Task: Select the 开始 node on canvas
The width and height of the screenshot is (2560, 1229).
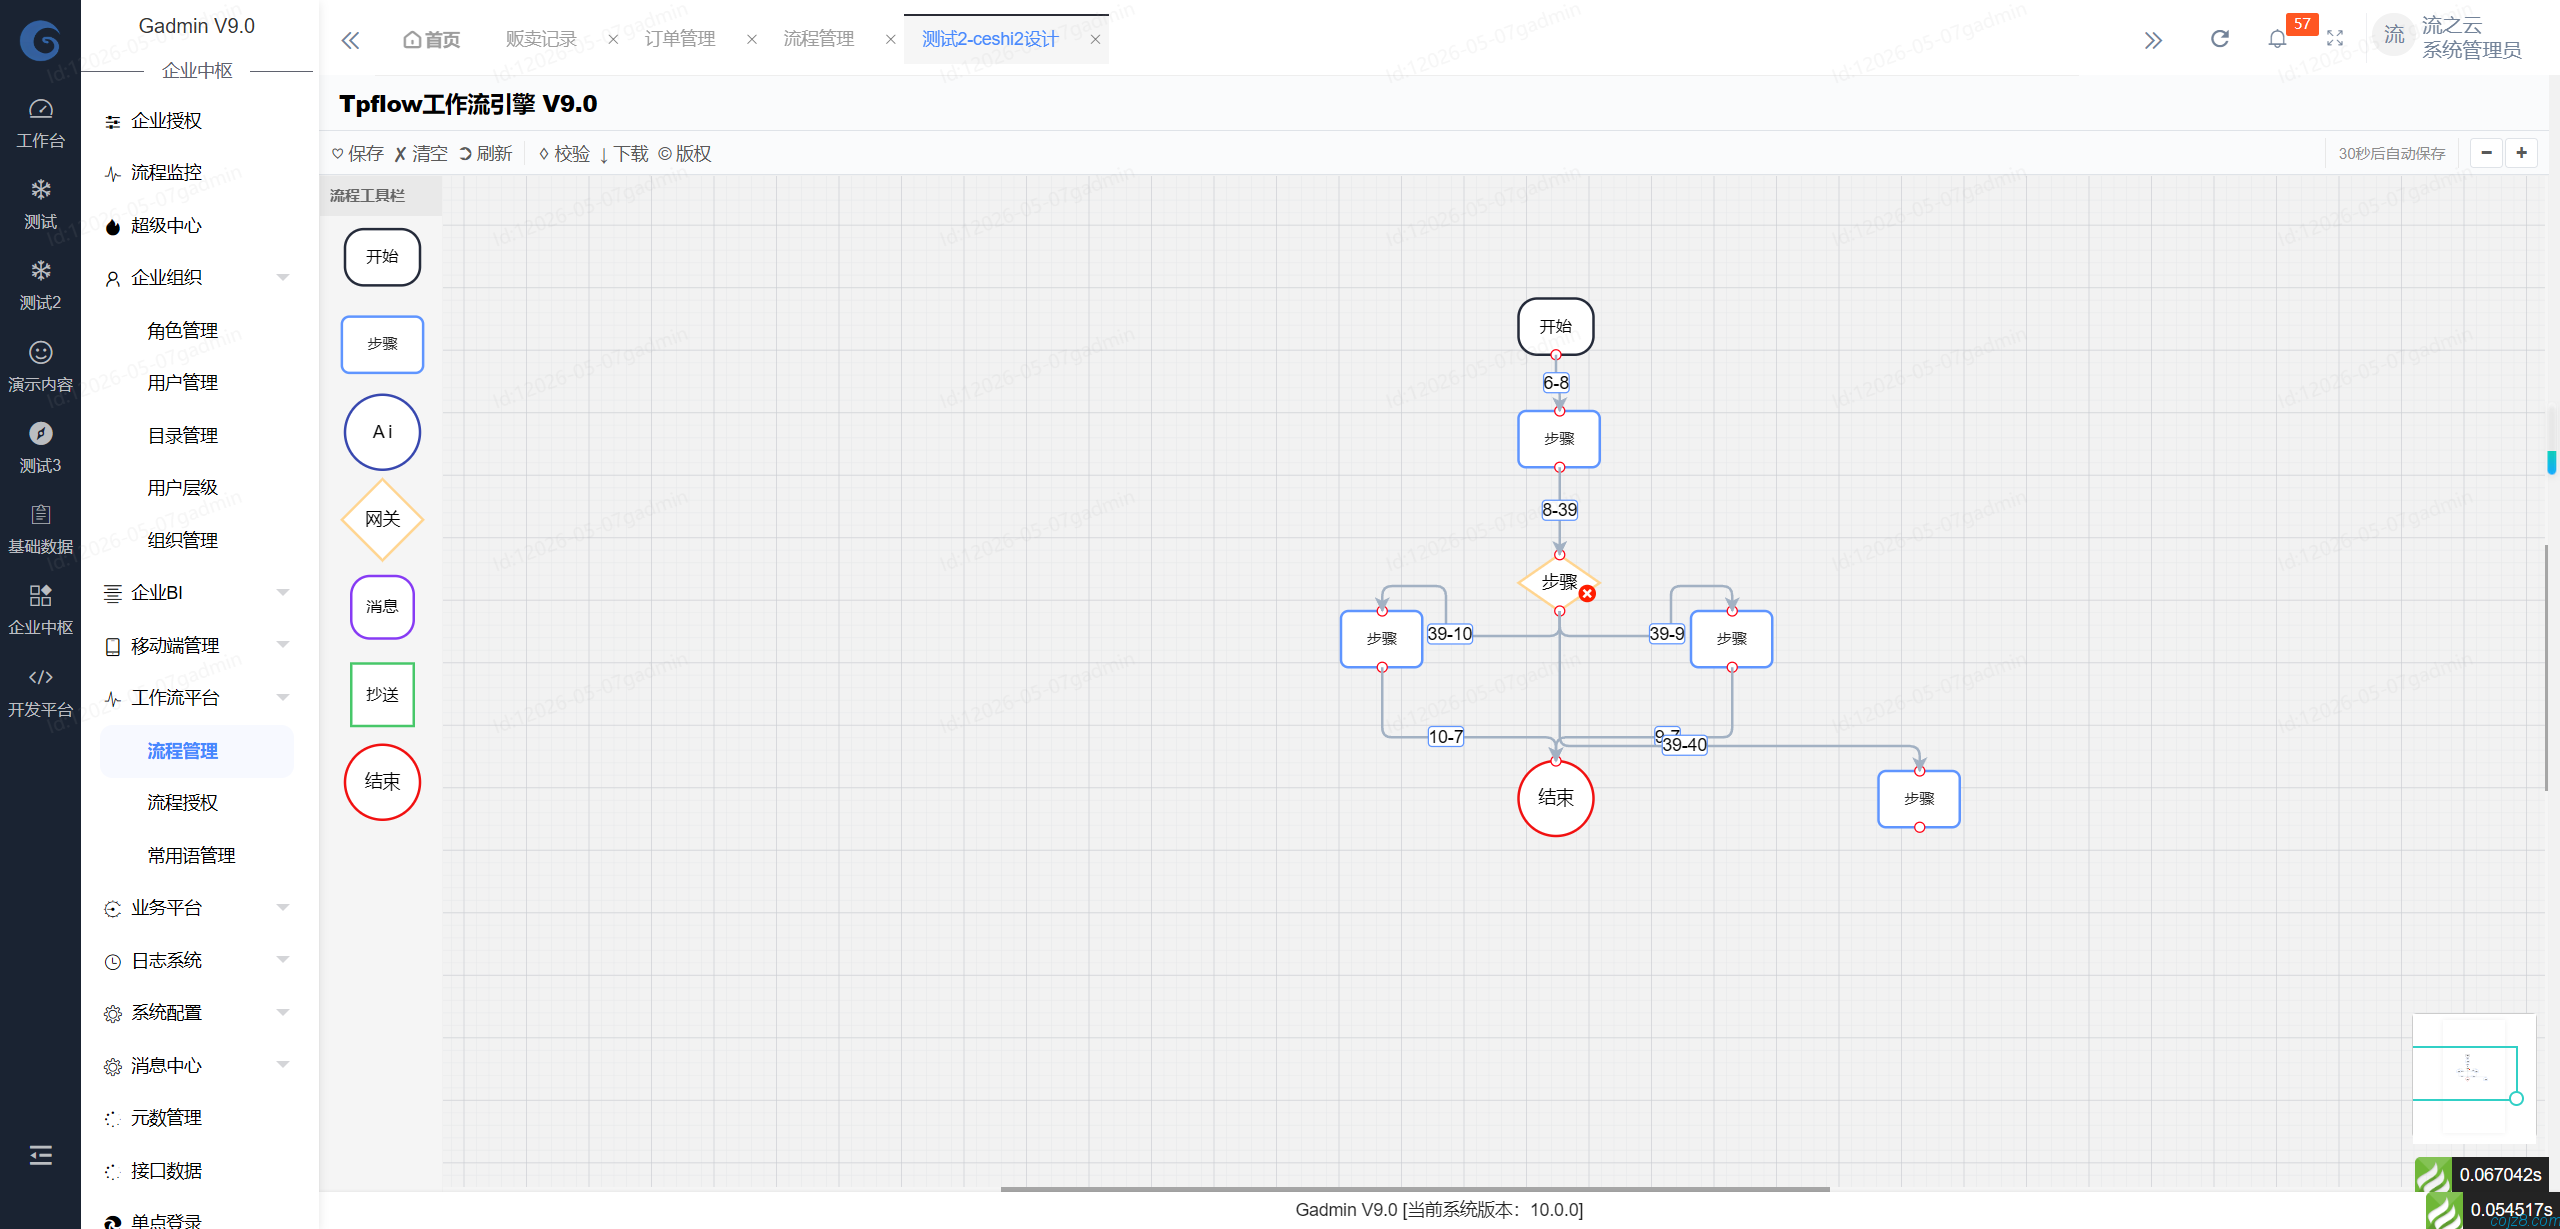Action: tap(1556, 326)
